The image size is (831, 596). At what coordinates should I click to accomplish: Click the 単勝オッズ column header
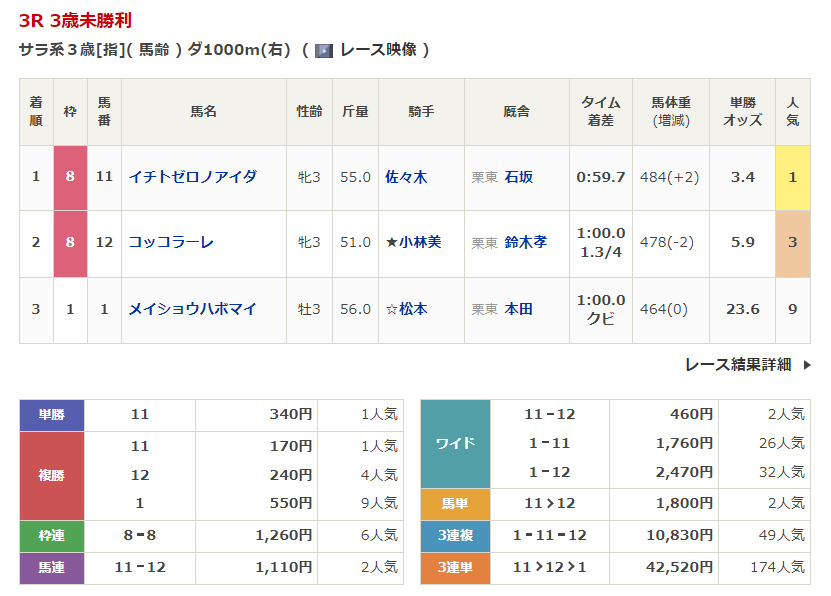click(742, 111)
